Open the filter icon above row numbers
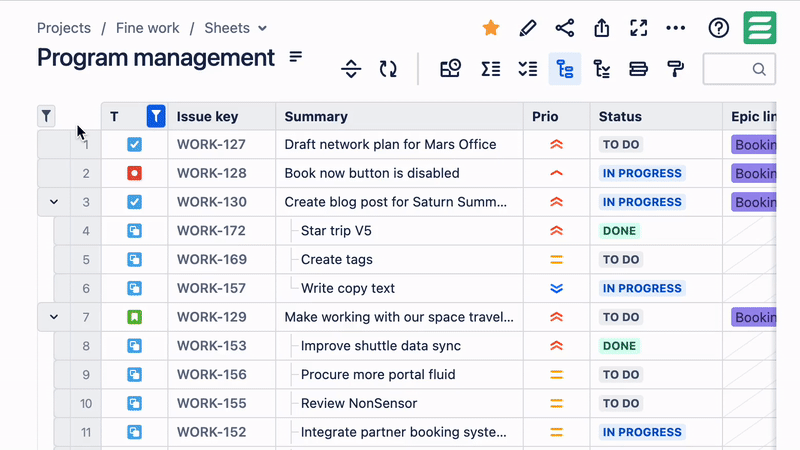 click(x=46, y=116)
